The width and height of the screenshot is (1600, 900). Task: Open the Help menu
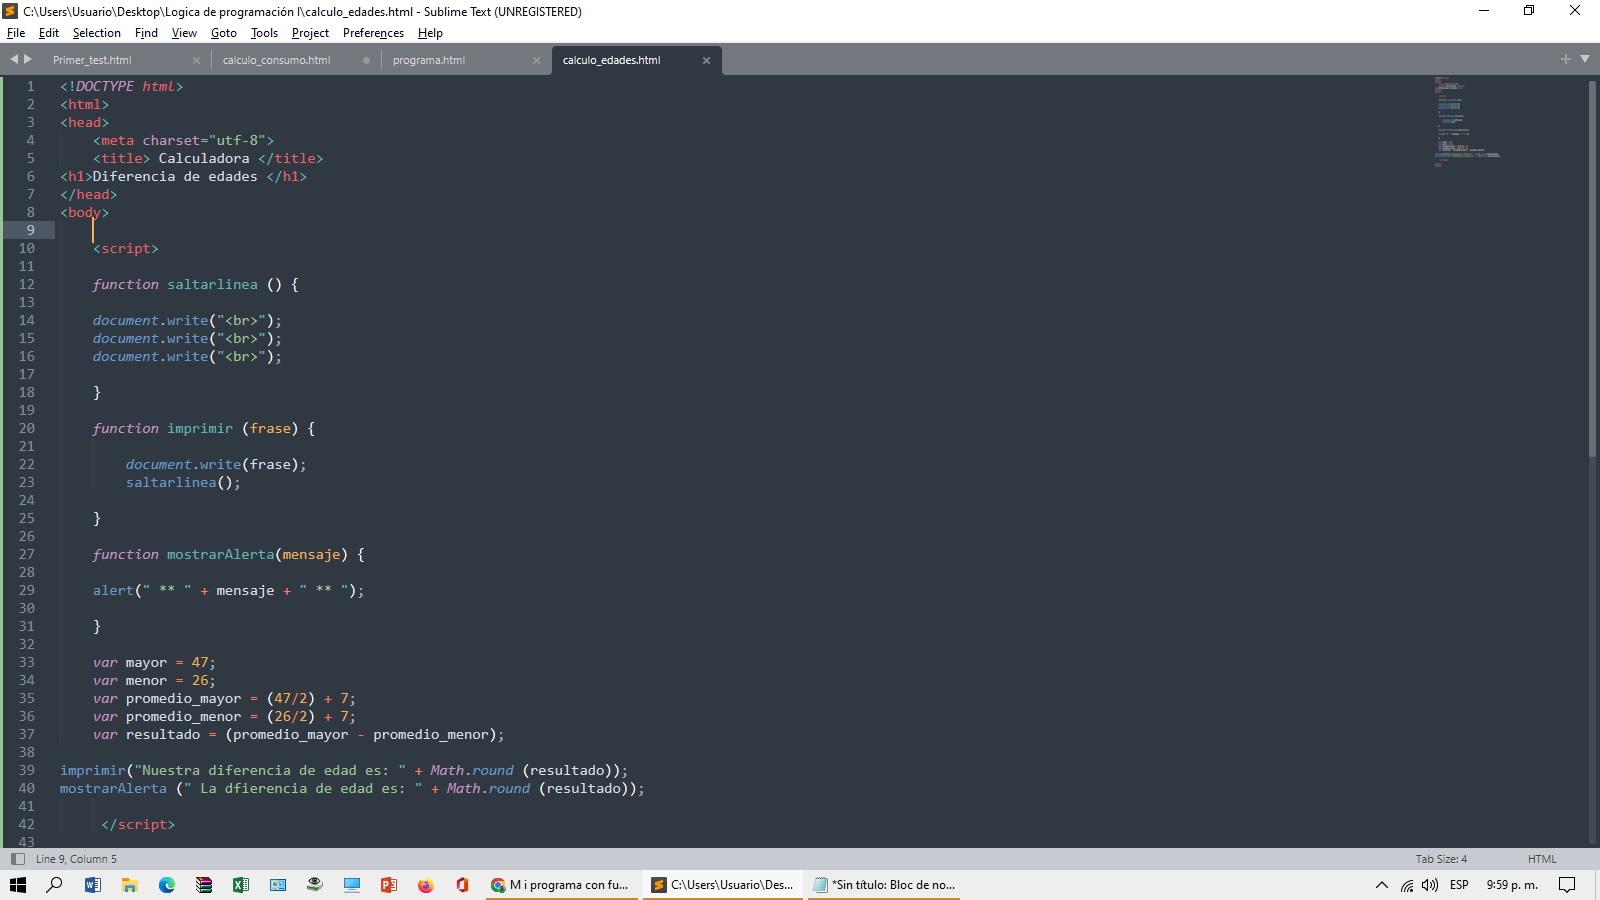(x=430, y=33)
